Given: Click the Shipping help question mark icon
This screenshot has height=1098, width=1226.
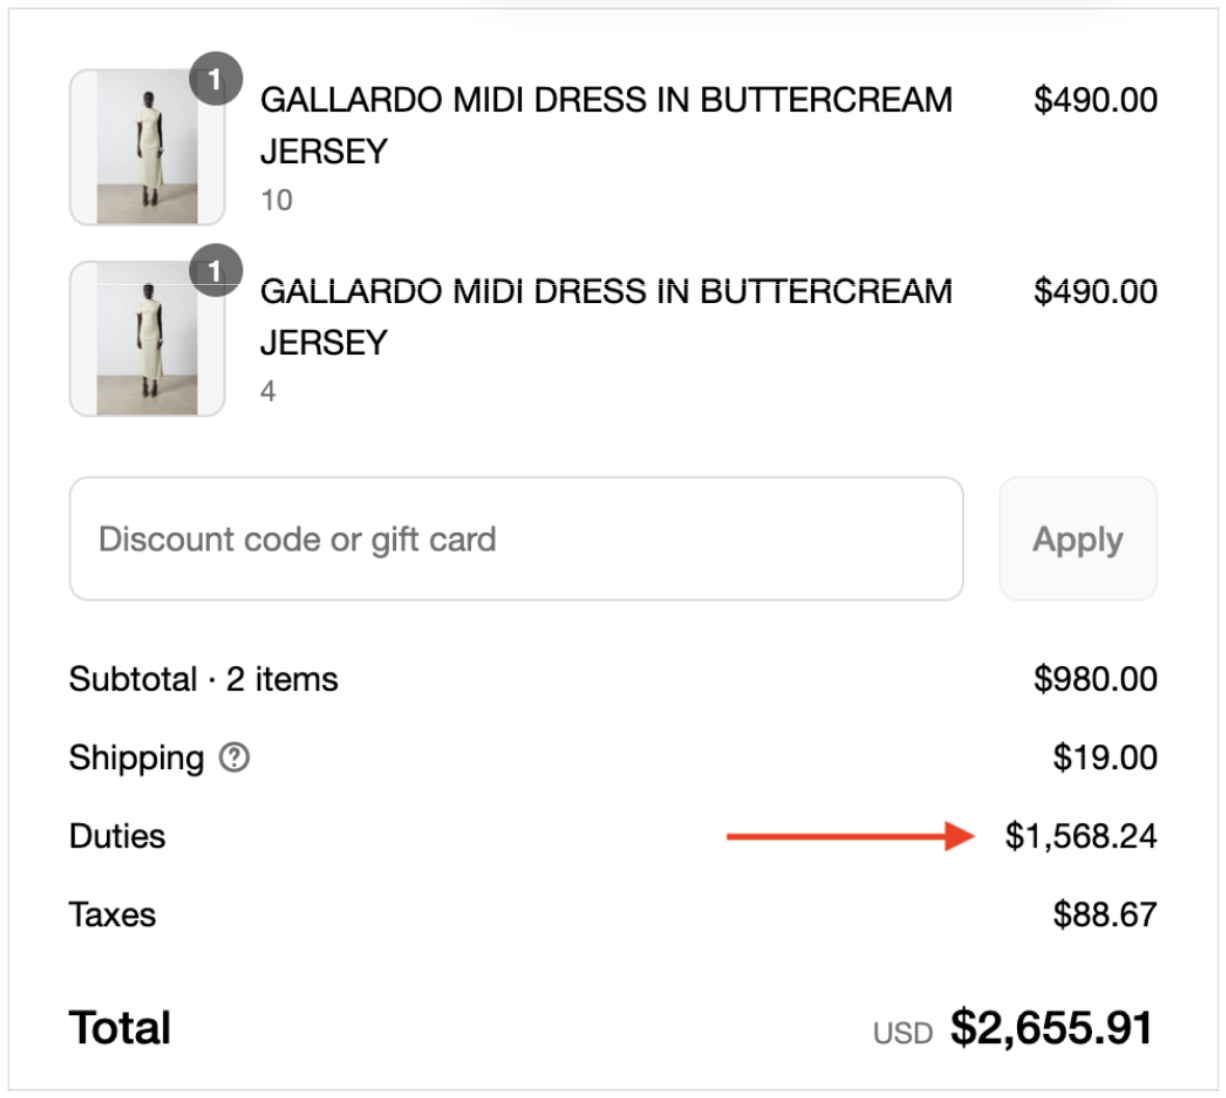Looking at the screenshot, I should tap(236, 759).
